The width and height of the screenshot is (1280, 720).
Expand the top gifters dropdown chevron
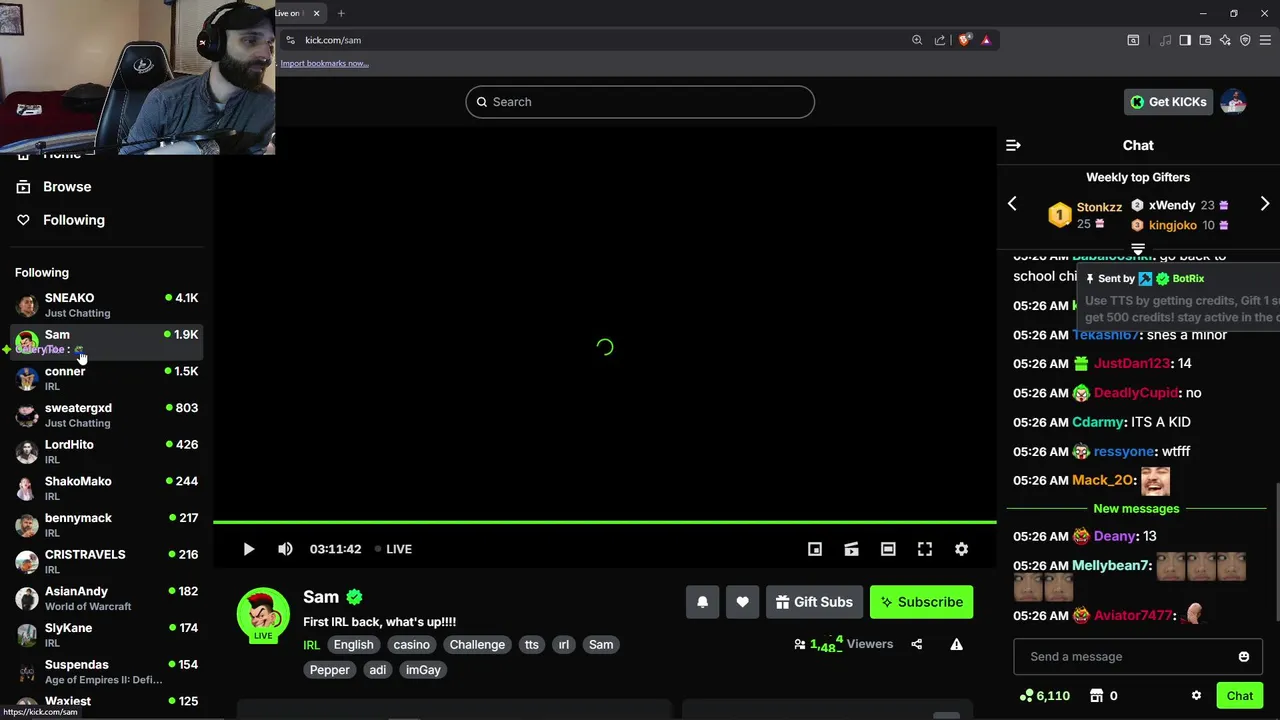(1138, 248)
